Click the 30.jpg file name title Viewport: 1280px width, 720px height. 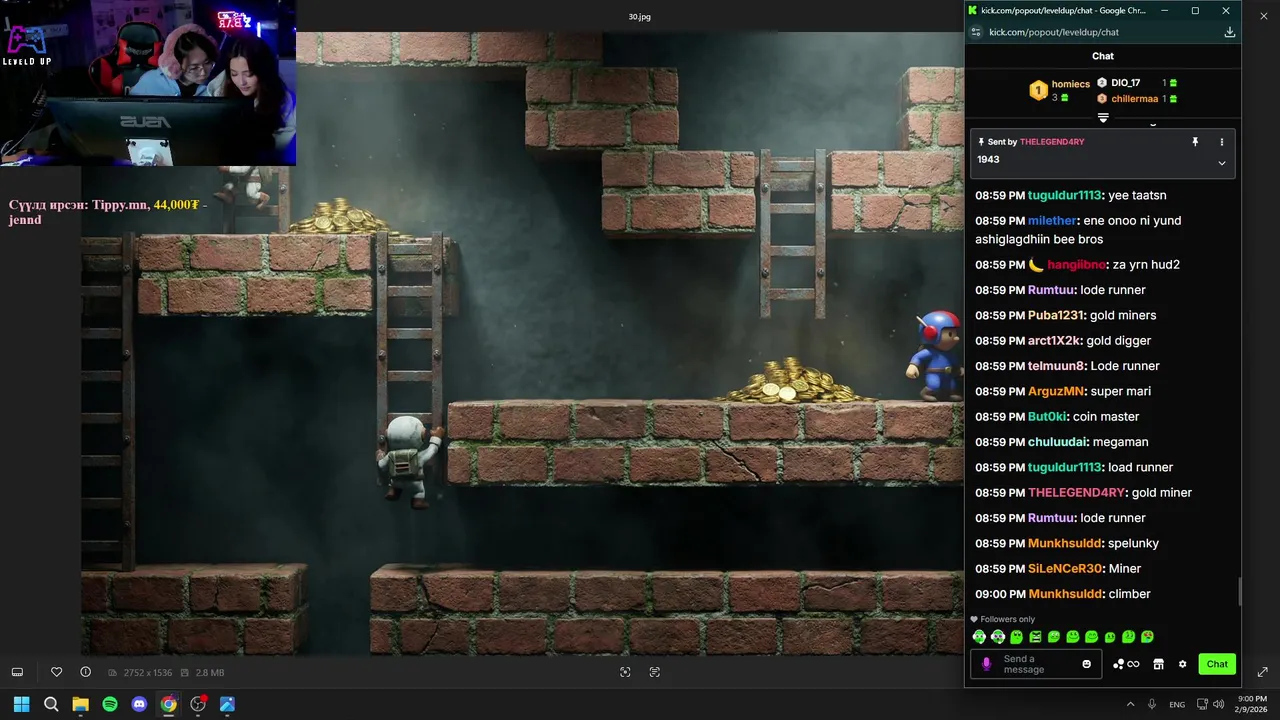(x=639, y=17)
